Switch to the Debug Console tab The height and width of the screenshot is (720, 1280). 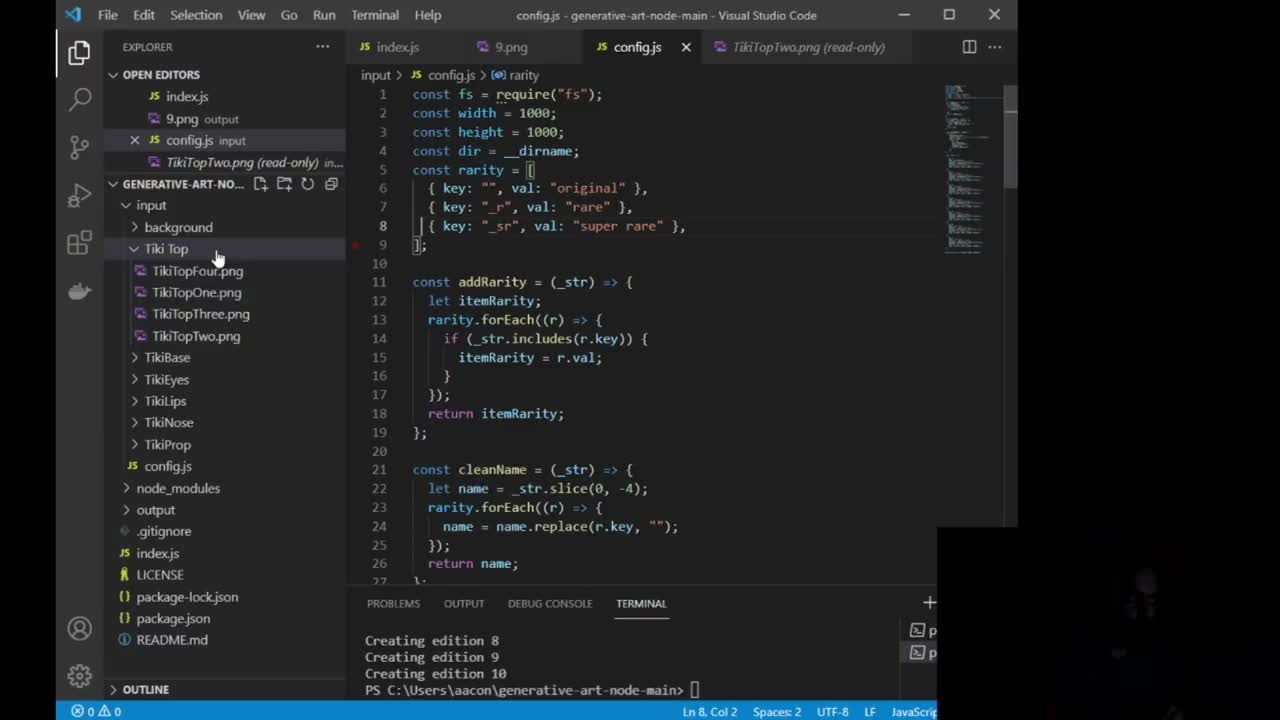550,603
